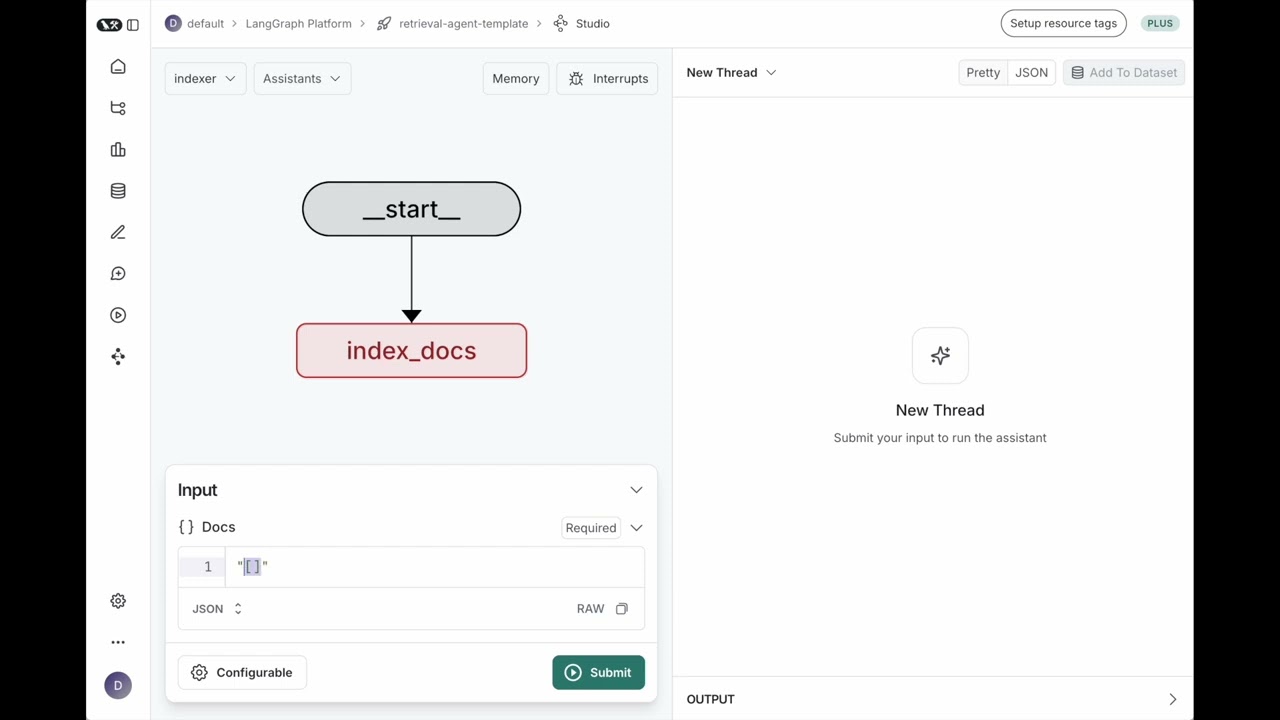This screenshot has height=720, width=1280.
Task: Open the Home icon in sidebar
Action: pyautogui.click(x=118, y=67)
